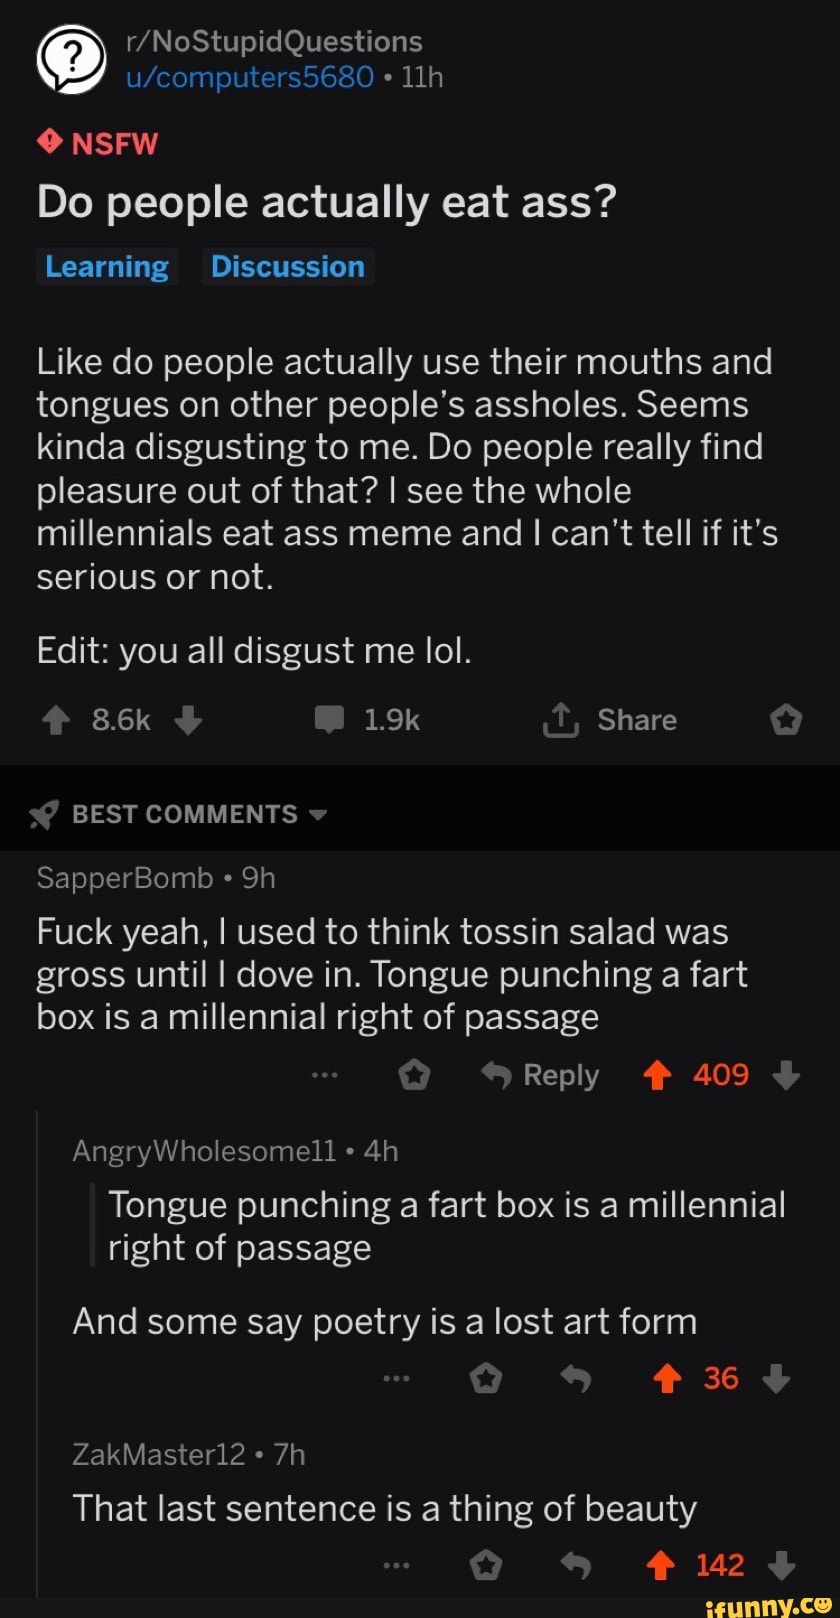Screen dimensions: 840x1618
Task: Award ZakMaster12's comment
Action: coord(486,1566)
